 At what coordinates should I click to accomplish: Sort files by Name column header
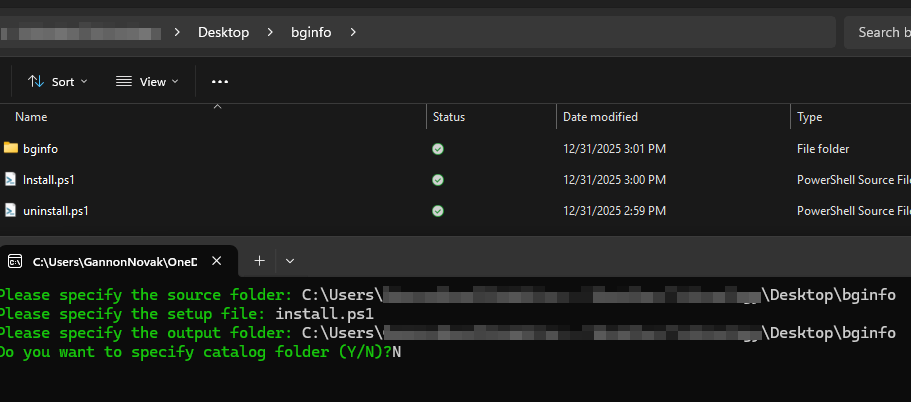[x=31, y=117]
